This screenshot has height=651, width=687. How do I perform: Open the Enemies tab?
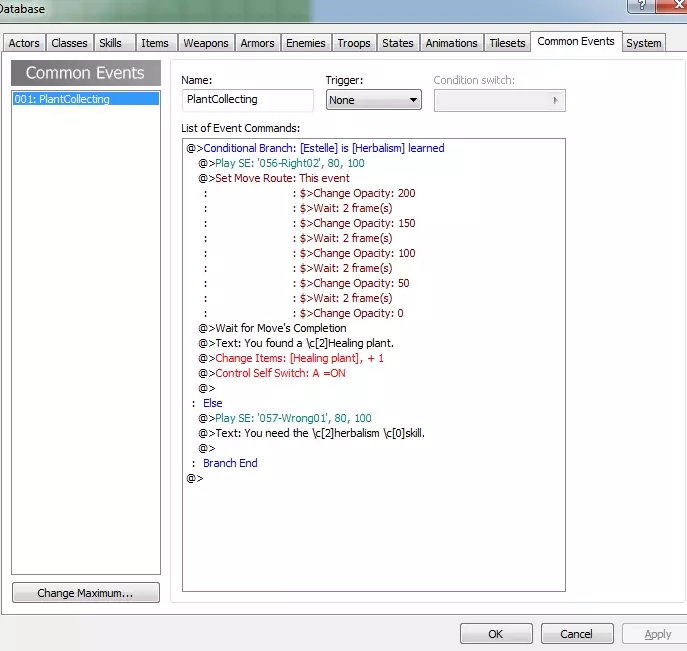click(306, 43)
